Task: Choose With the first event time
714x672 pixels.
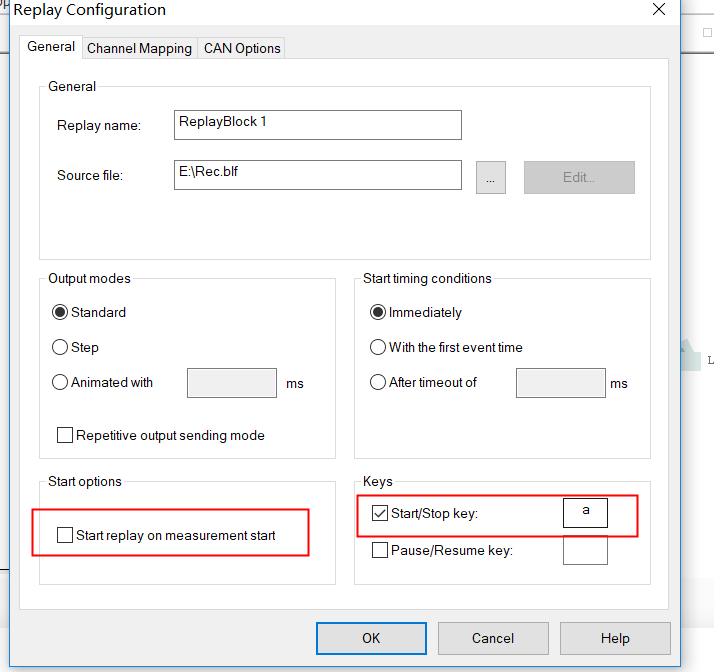Action: 378,347
